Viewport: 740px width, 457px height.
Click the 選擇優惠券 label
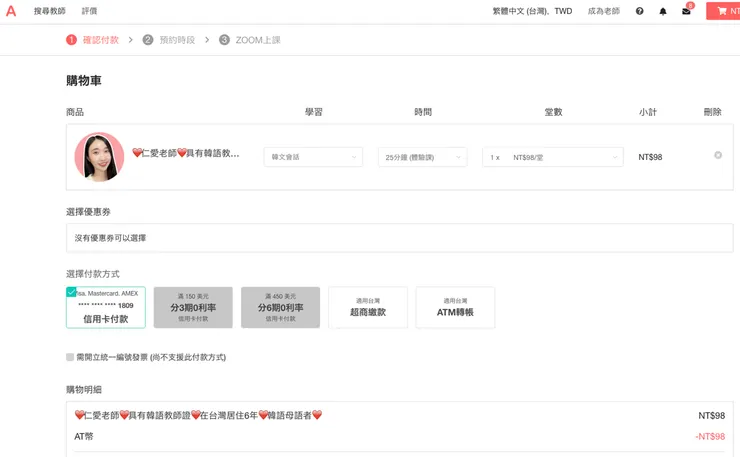88,212
